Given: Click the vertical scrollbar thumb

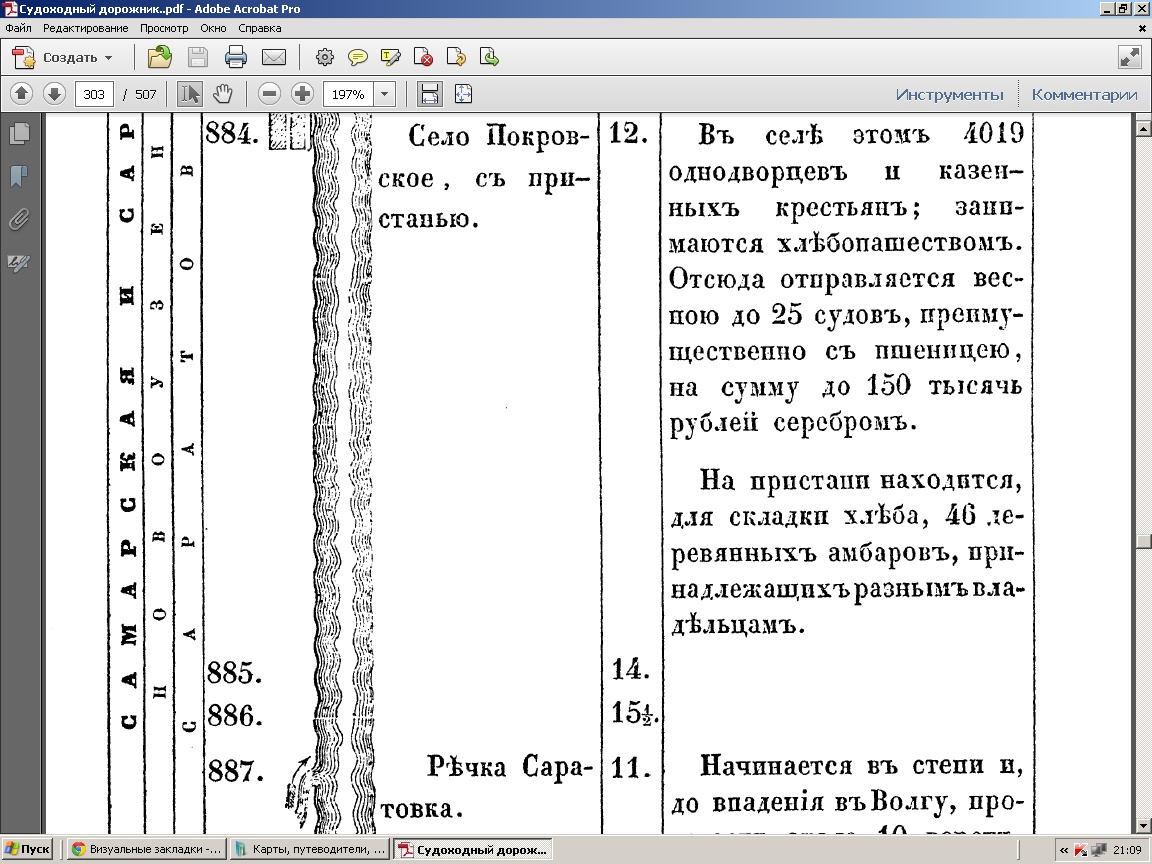Looking at the screenshot, I should (x=1143, y=541).
